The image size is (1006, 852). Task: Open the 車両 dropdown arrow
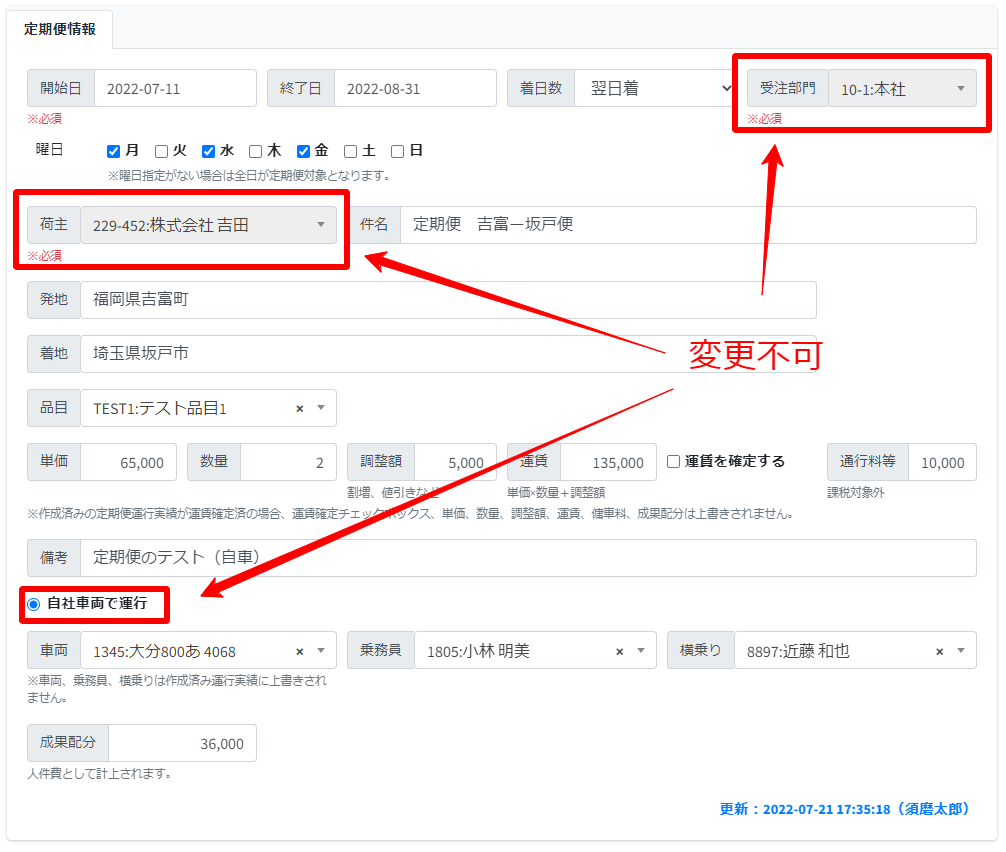click(x=321, y=651)
